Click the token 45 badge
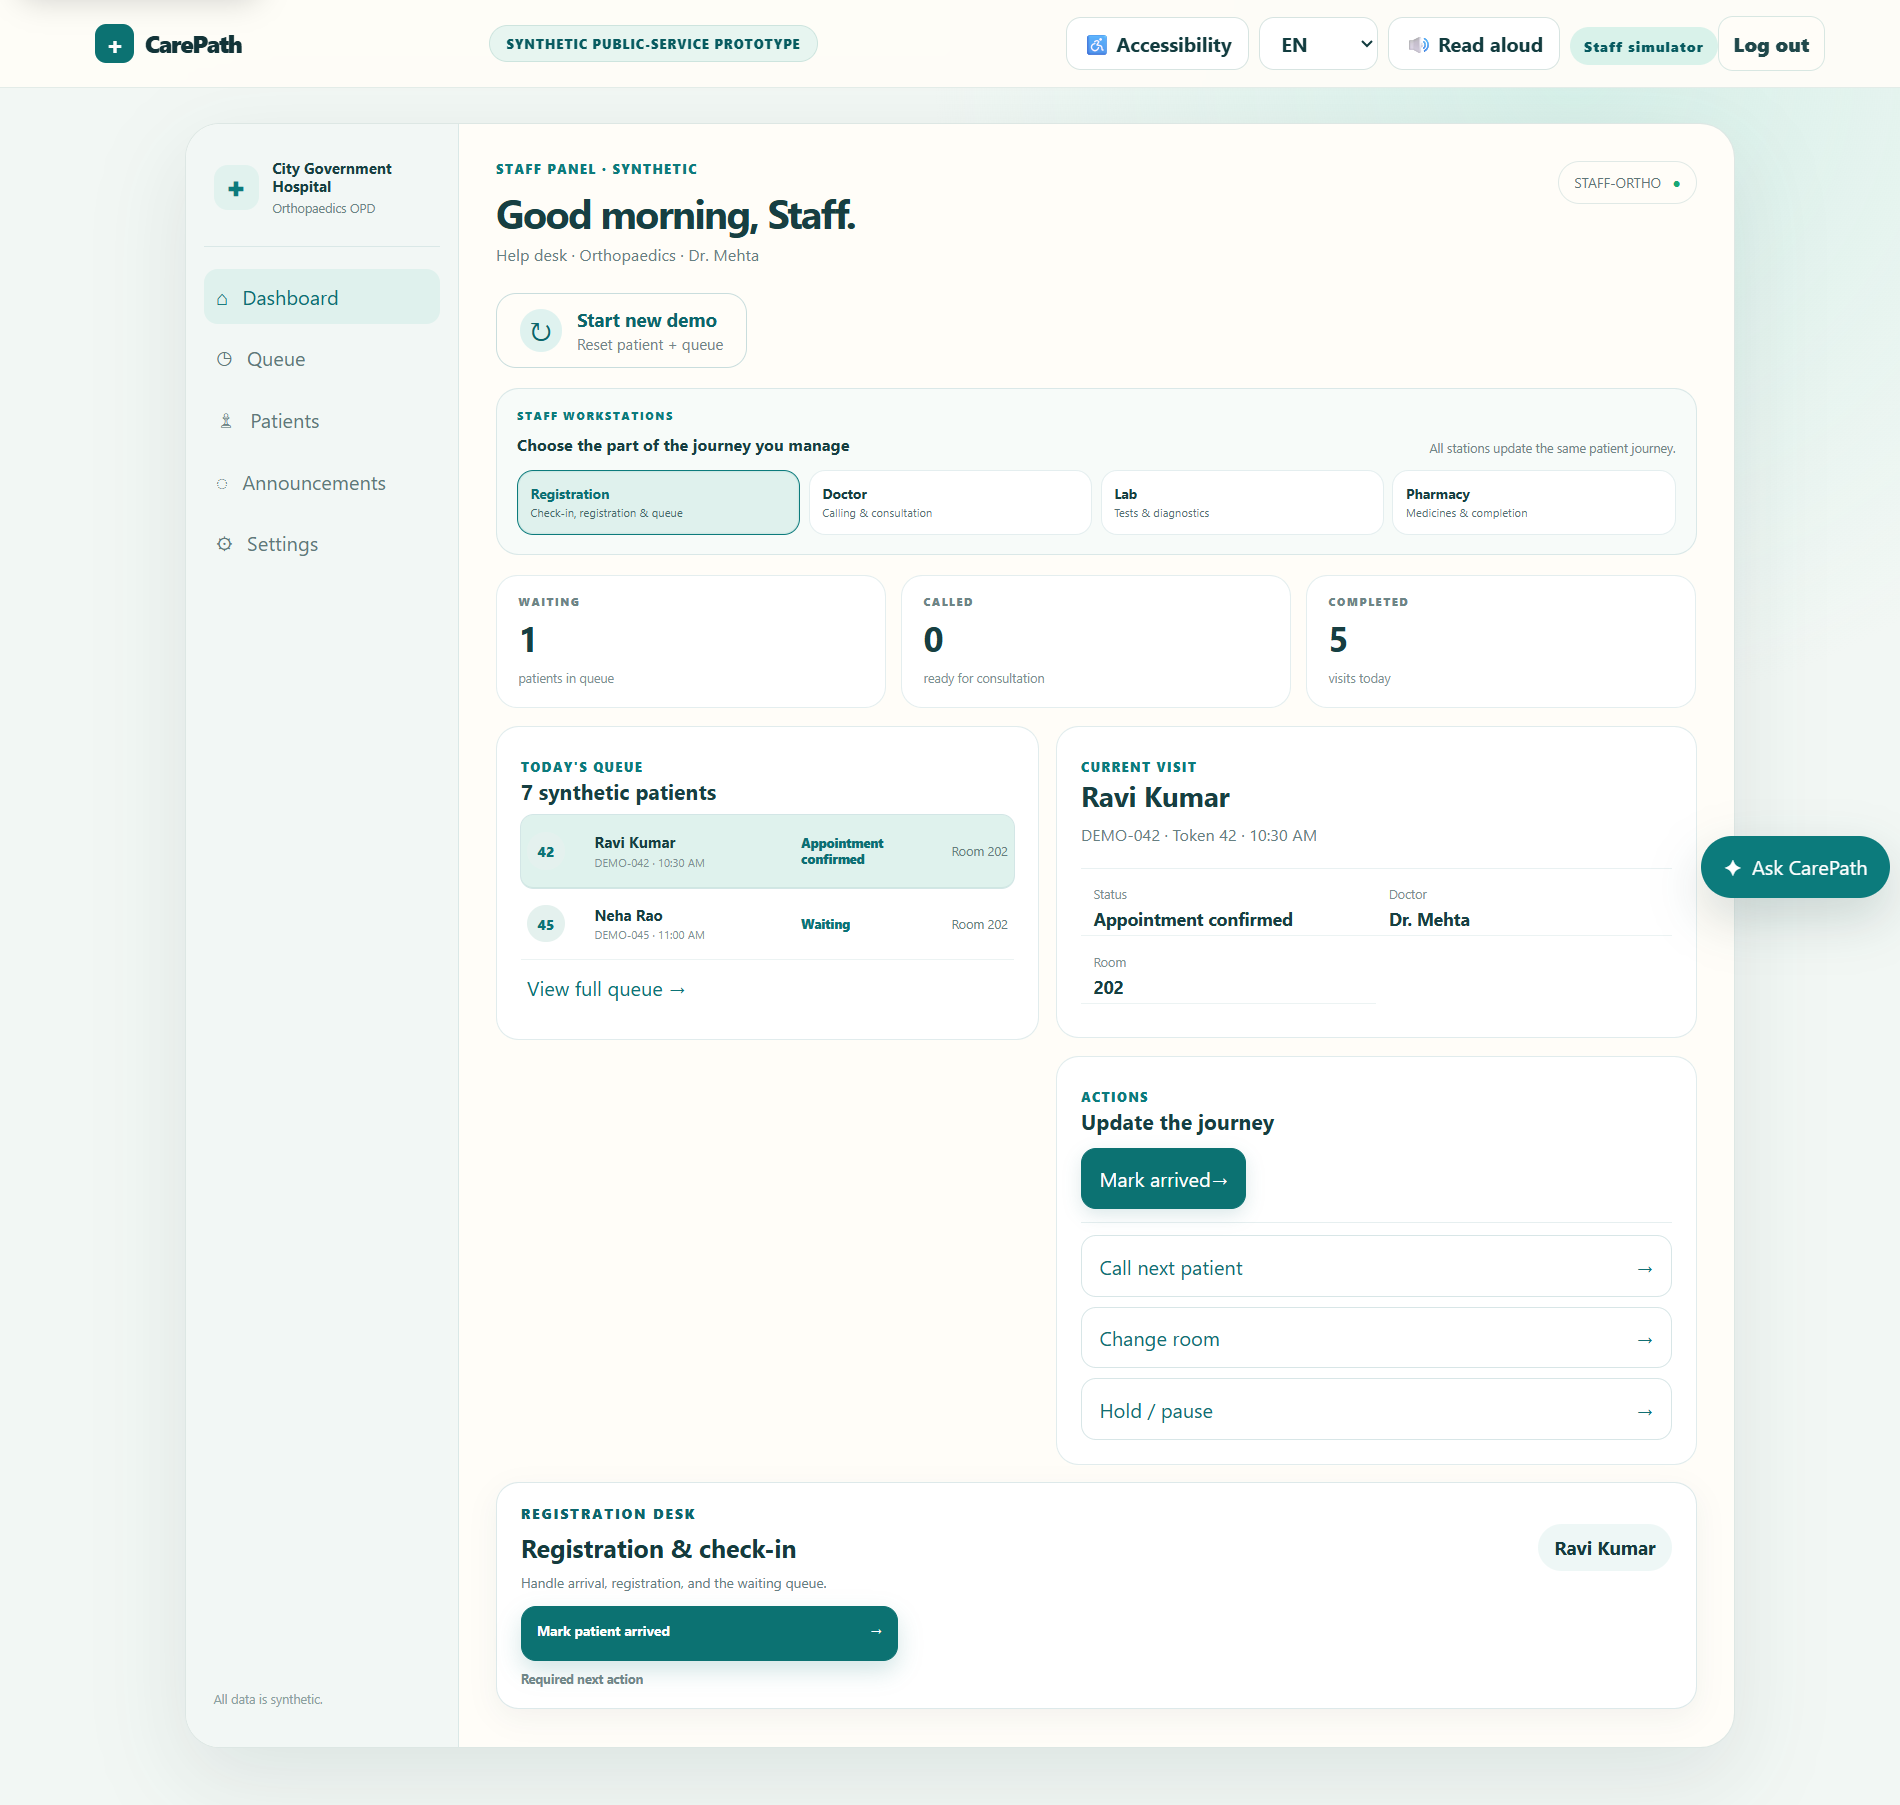 coord(546,925)
